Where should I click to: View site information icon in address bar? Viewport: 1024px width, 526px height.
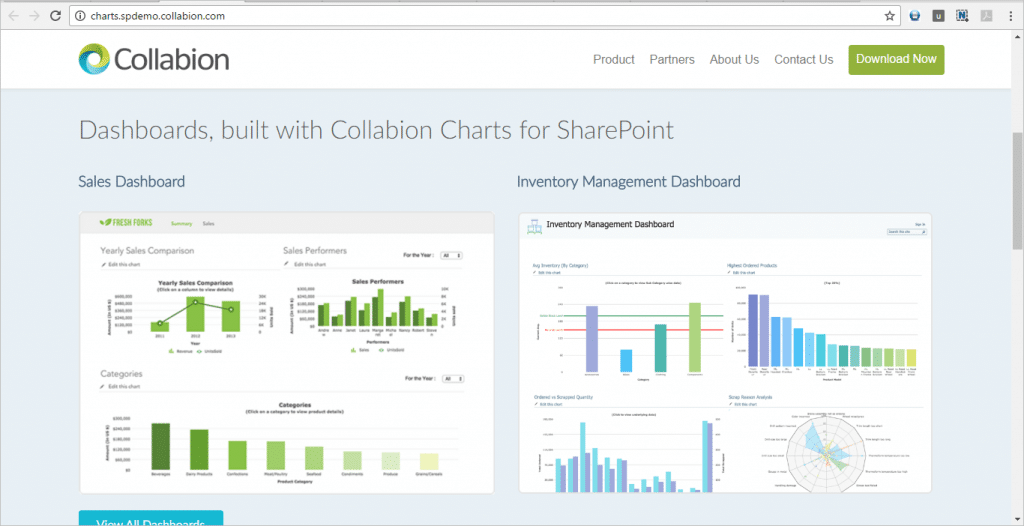pos(80,16)
